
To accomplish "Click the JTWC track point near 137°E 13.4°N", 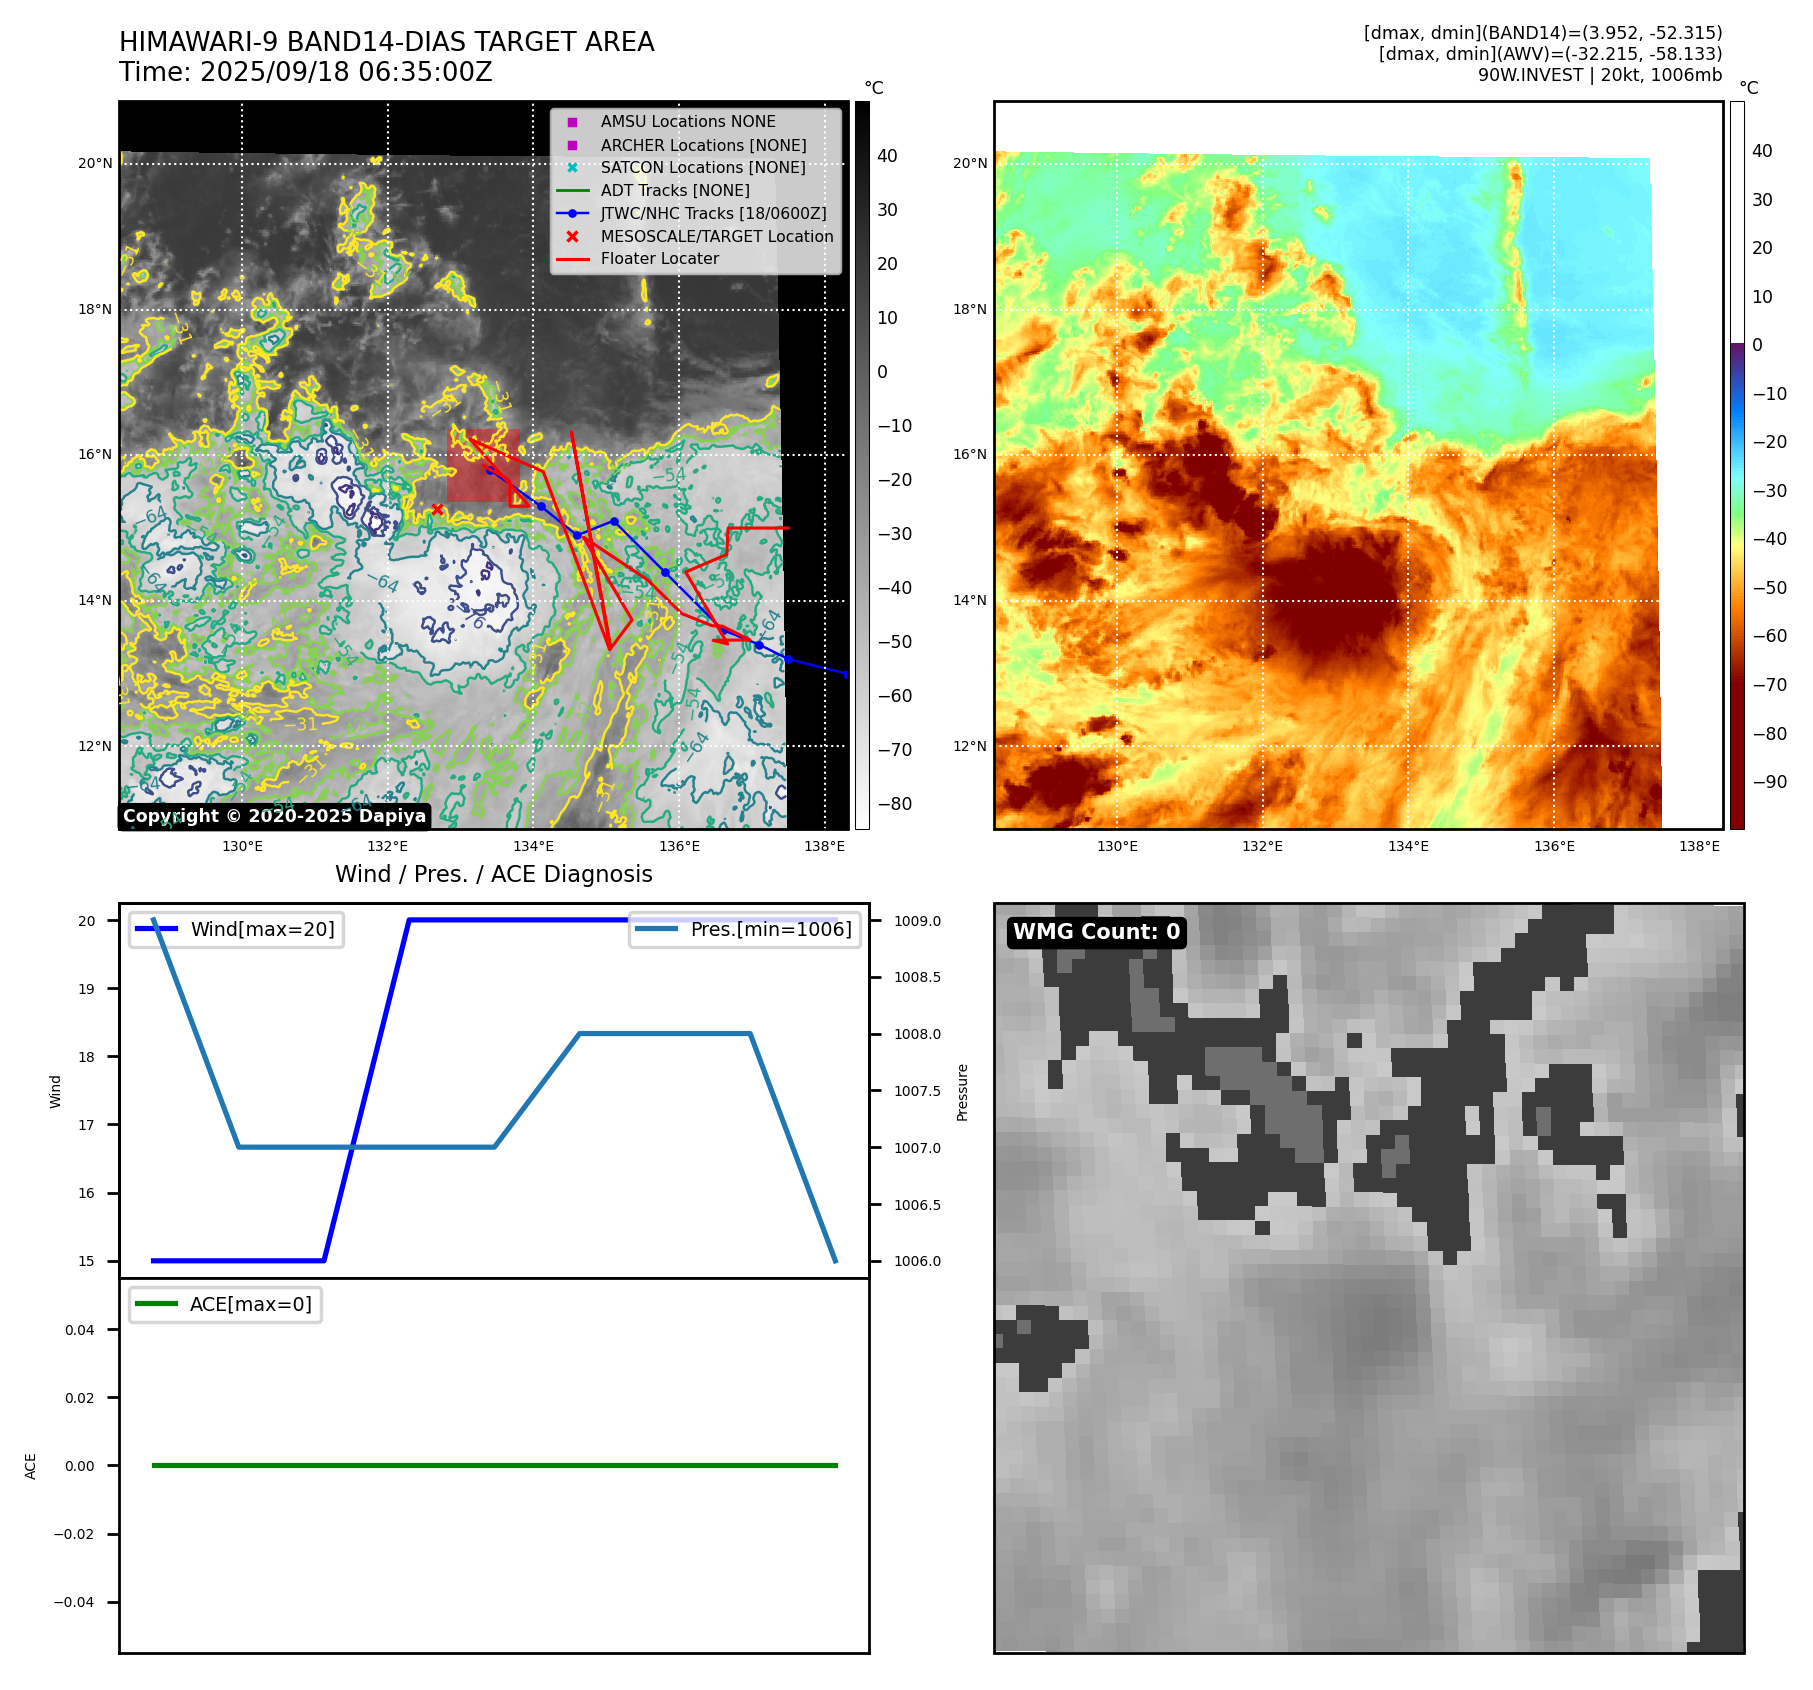I will 759,645.
